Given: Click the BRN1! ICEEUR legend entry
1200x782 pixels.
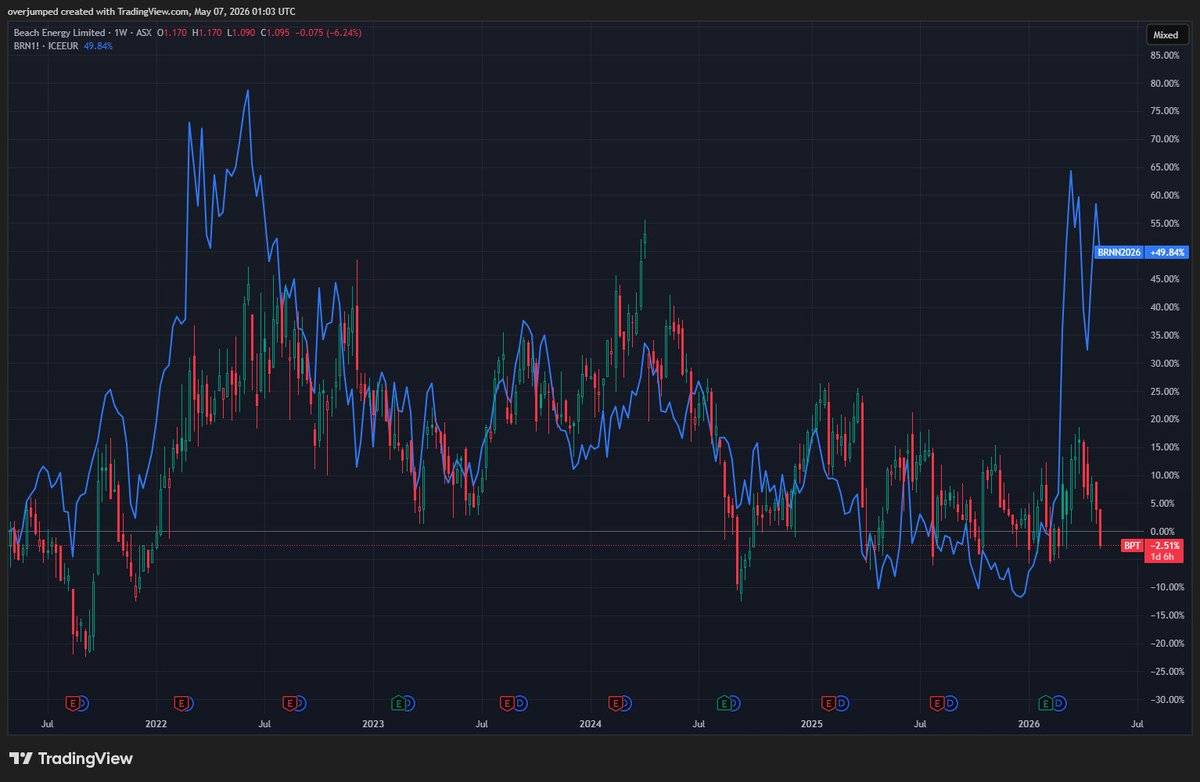Looking at the screenshot, I should (45, 46).
